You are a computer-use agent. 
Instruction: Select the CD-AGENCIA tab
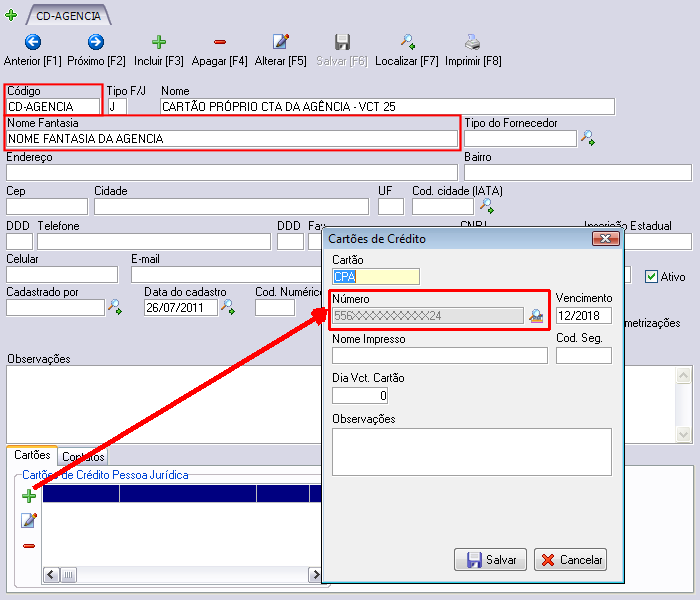(68, 16)
